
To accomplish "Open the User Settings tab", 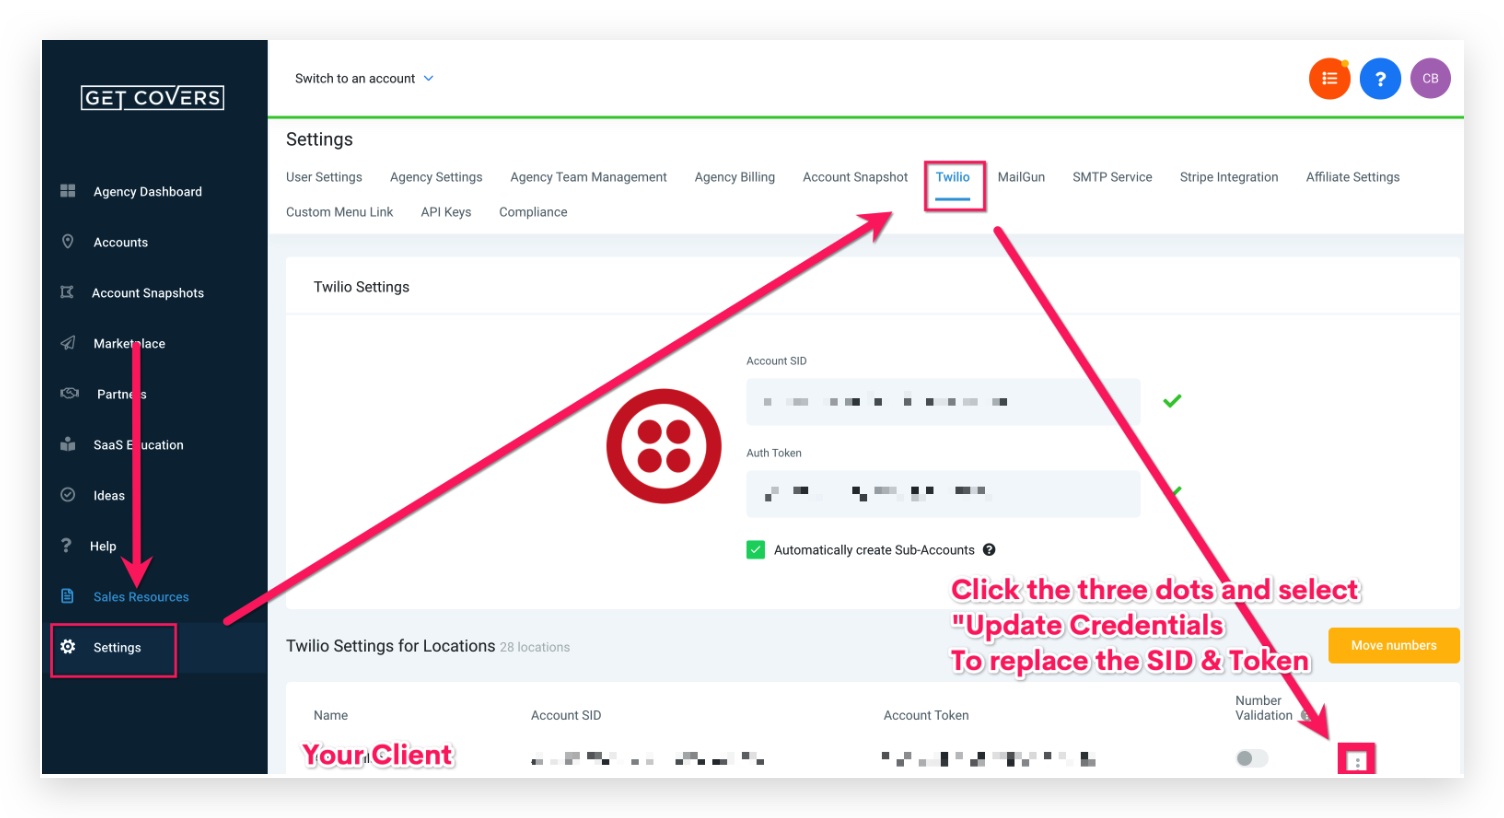I will coord(324,177).
